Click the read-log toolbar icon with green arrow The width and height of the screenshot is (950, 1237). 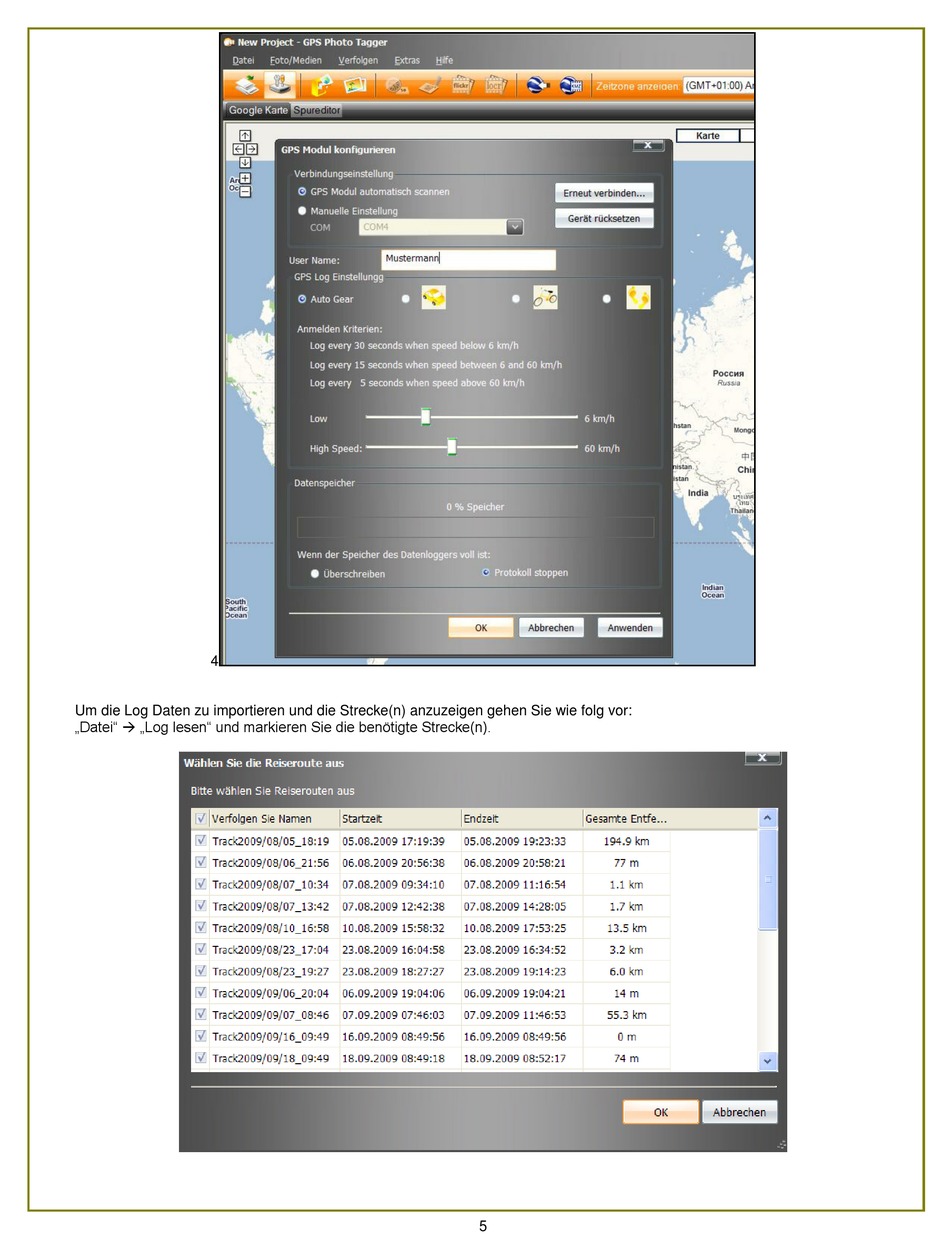[x=248, y=86]
